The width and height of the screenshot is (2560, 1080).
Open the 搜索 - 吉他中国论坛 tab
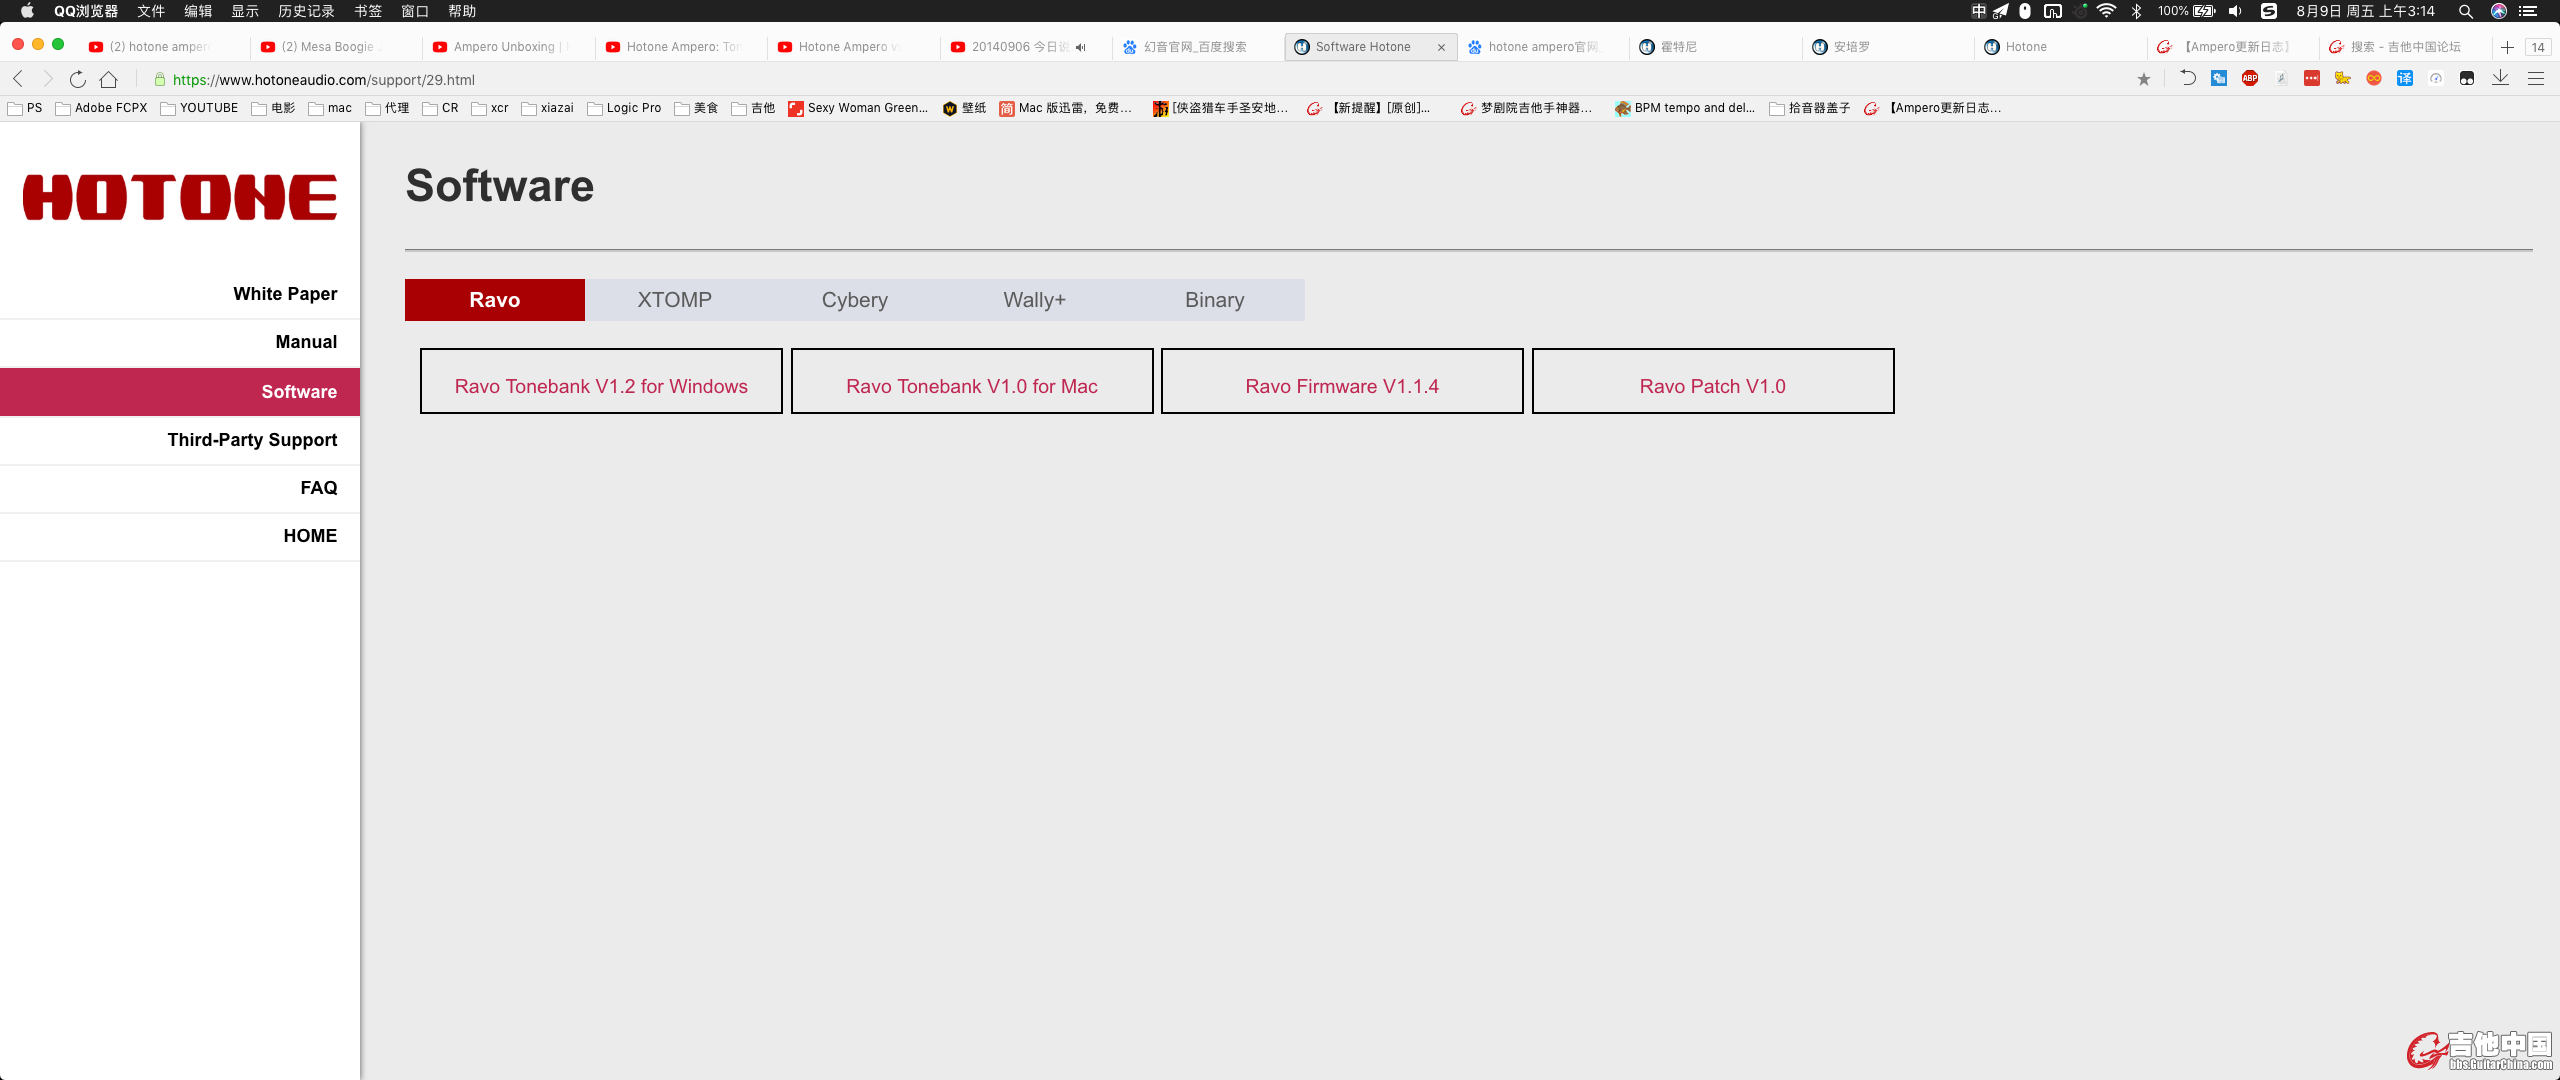pyautogui.click(x=2406, y=47)
